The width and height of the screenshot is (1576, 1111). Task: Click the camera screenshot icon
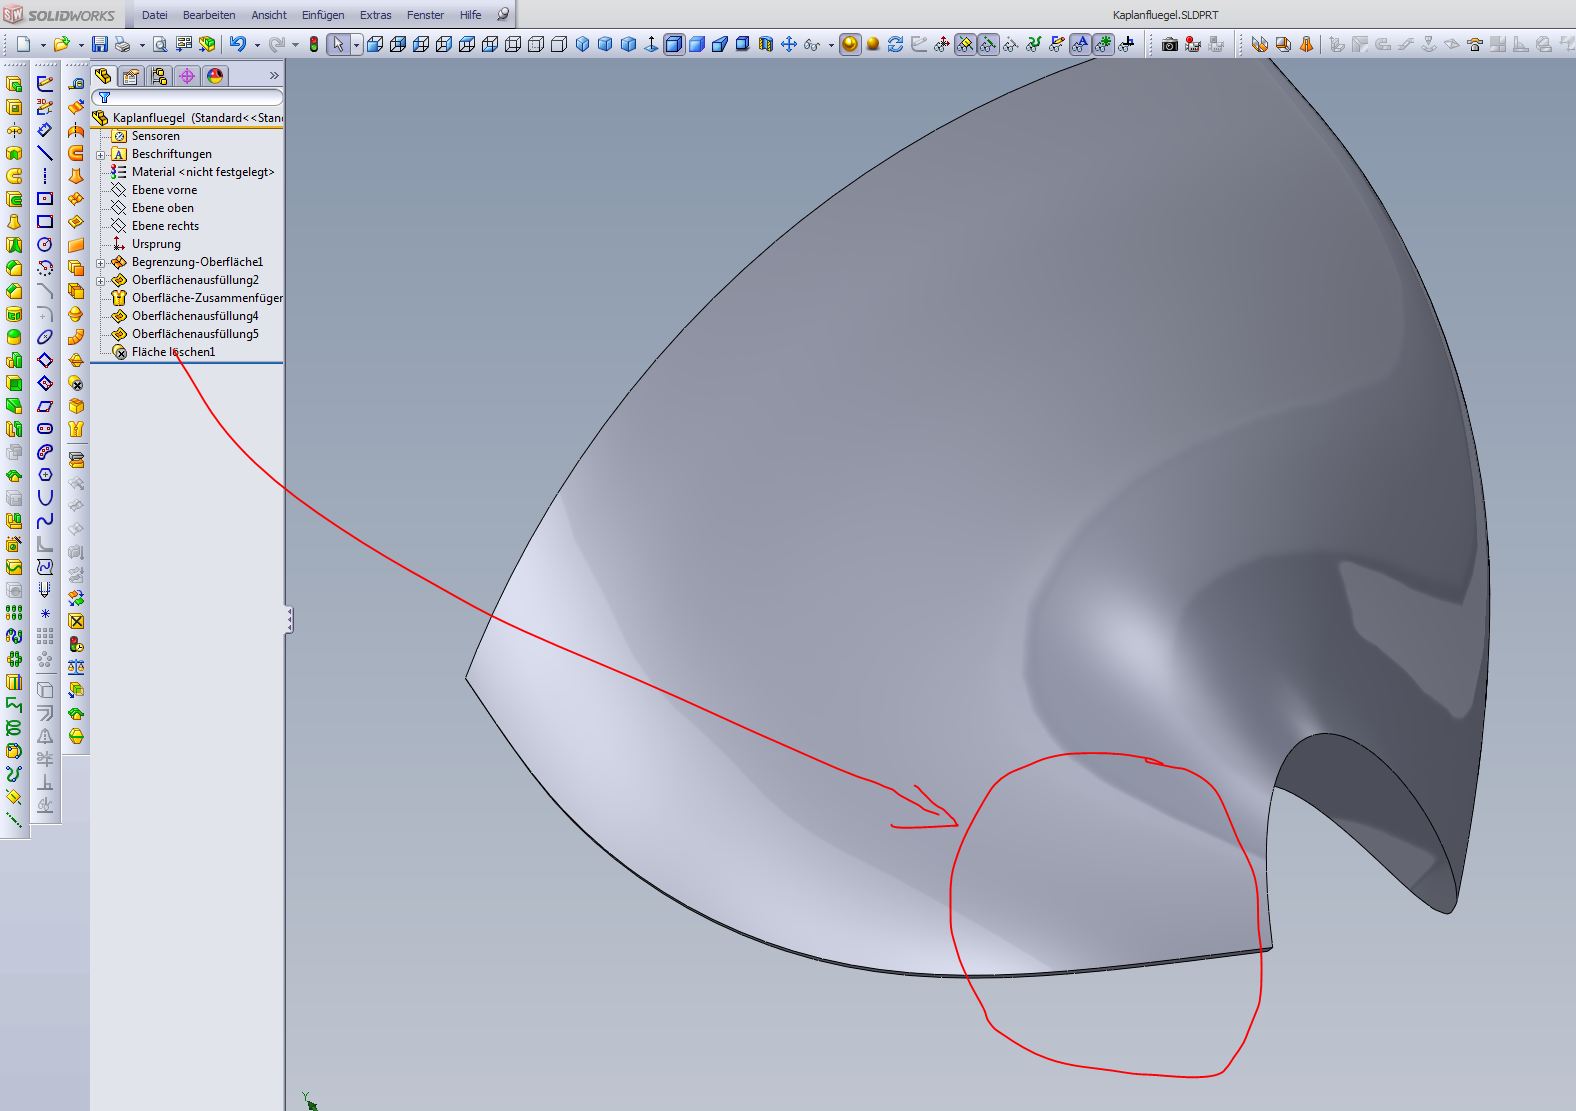tap(1169, 44)
